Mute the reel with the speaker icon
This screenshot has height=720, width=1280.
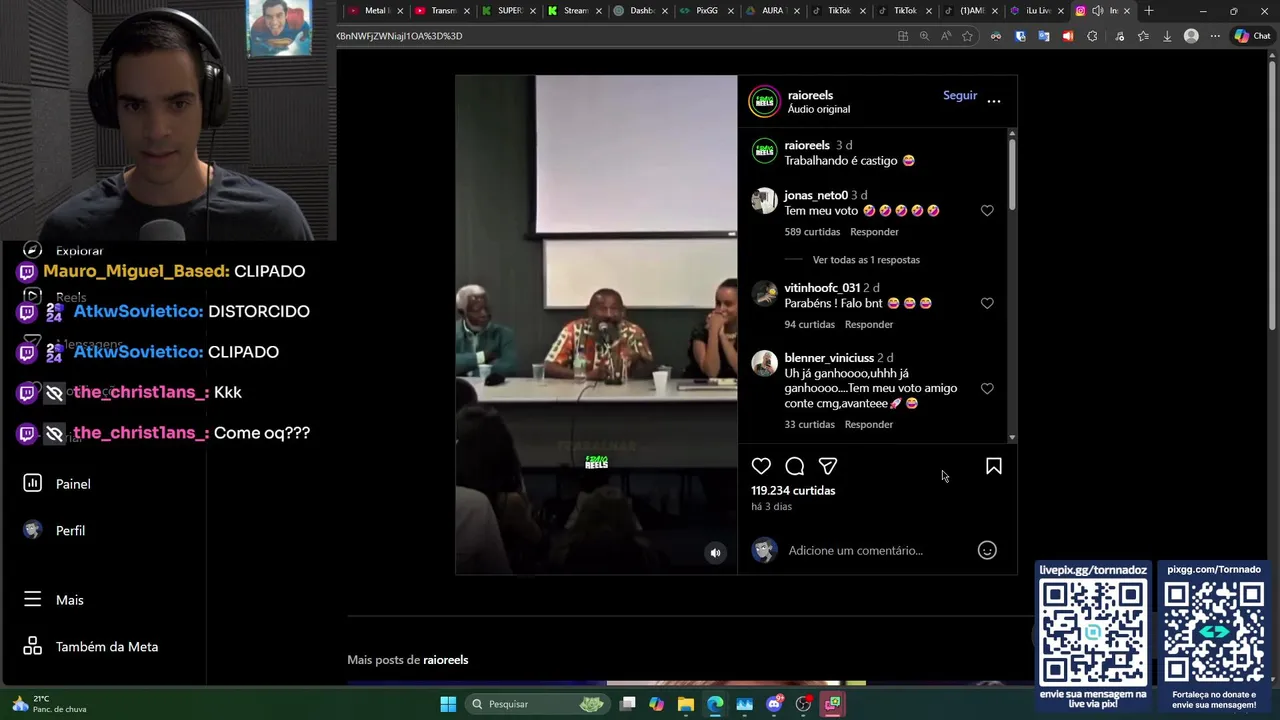(x=715, y=552)
